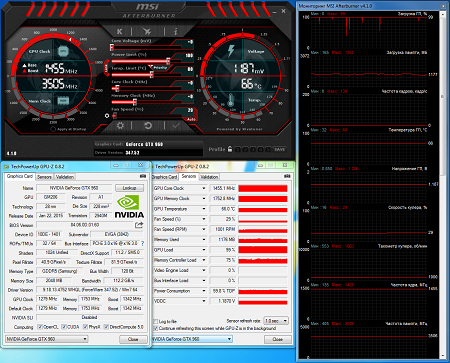Viewport: 450px width, 363px height.
Task: Launch Kombustor with the K icon
Action: point(119,31)
